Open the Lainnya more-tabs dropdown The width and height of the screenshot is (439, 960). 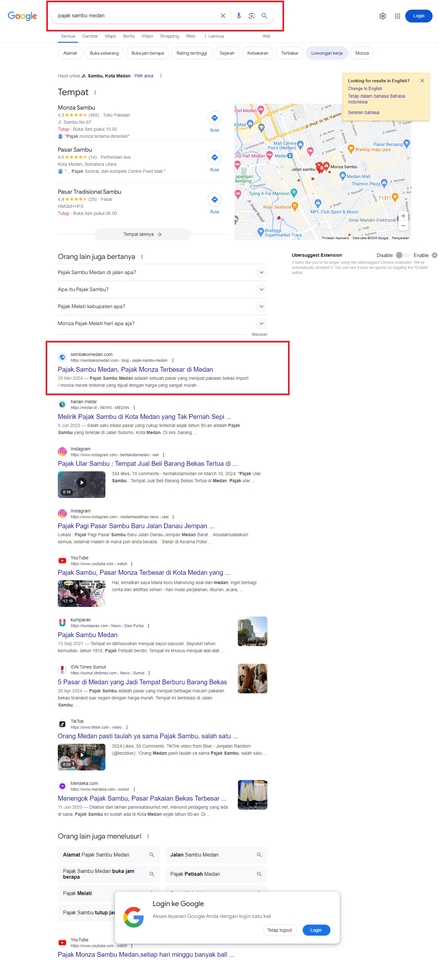click(214, 36)
